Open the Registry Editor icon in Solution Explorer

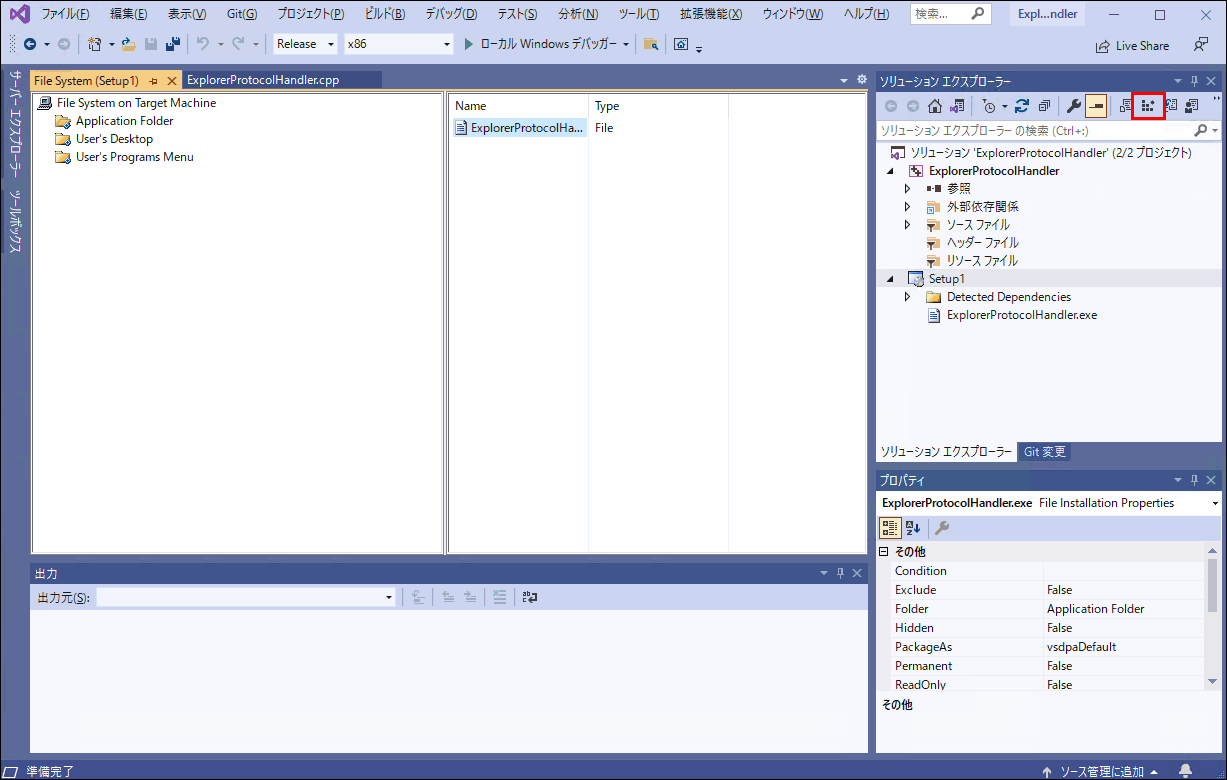pyautogui.click(x=1148, y=105)
